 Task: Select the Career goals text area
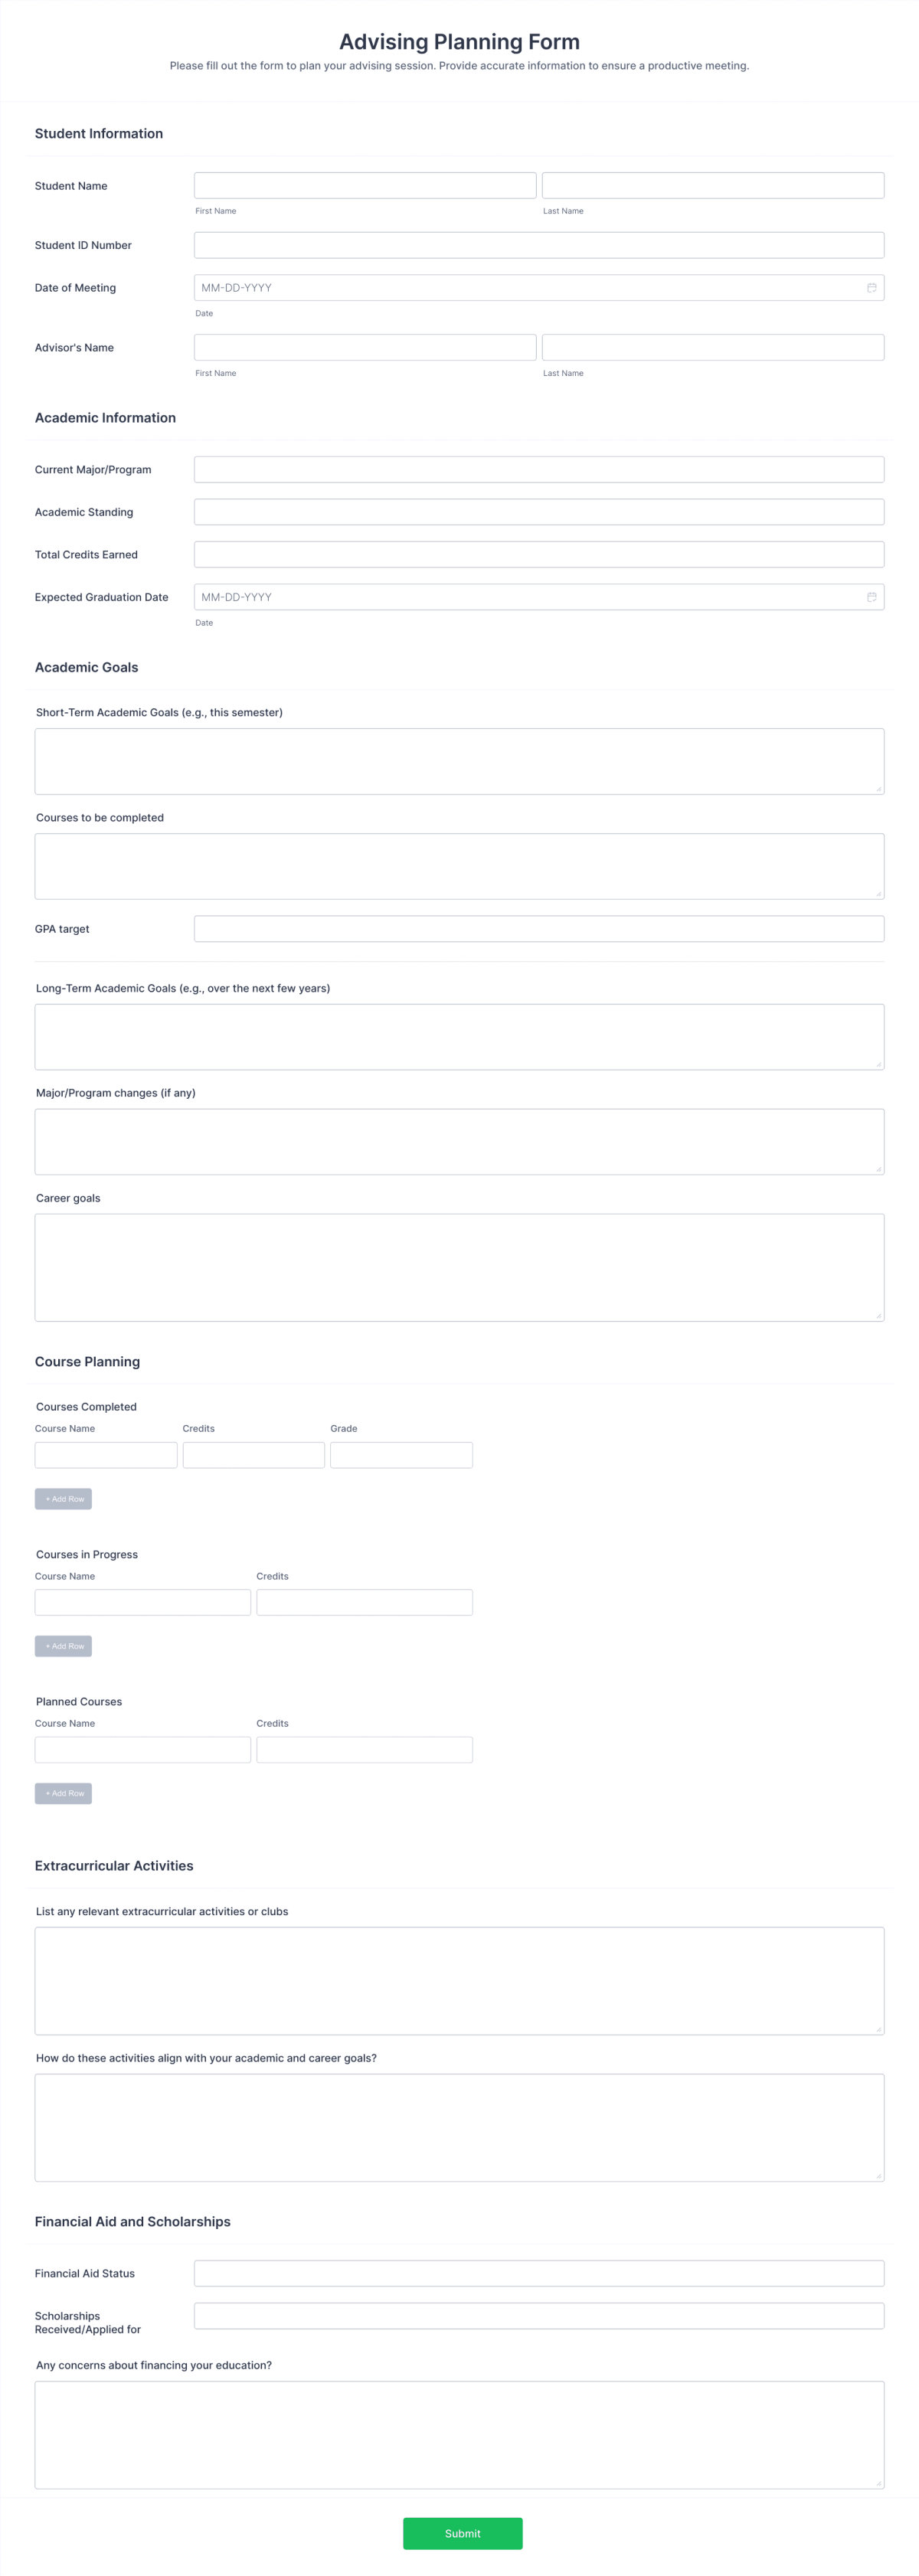pos(459,1266)
